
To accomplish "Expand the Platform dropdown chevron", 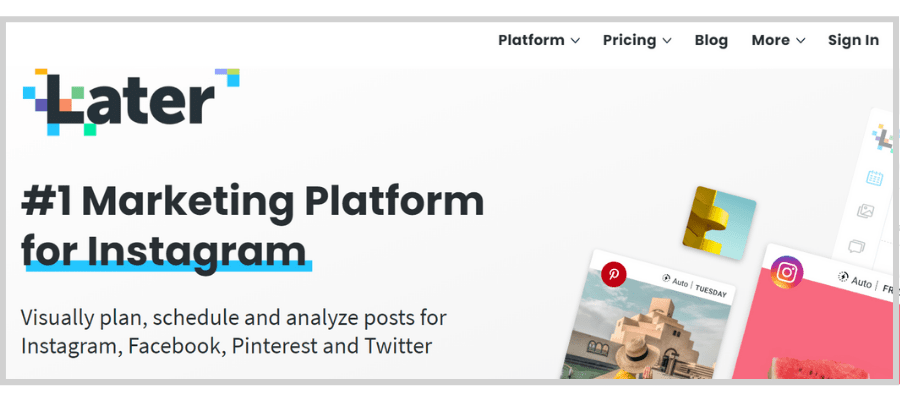I will tap(575, 41).
